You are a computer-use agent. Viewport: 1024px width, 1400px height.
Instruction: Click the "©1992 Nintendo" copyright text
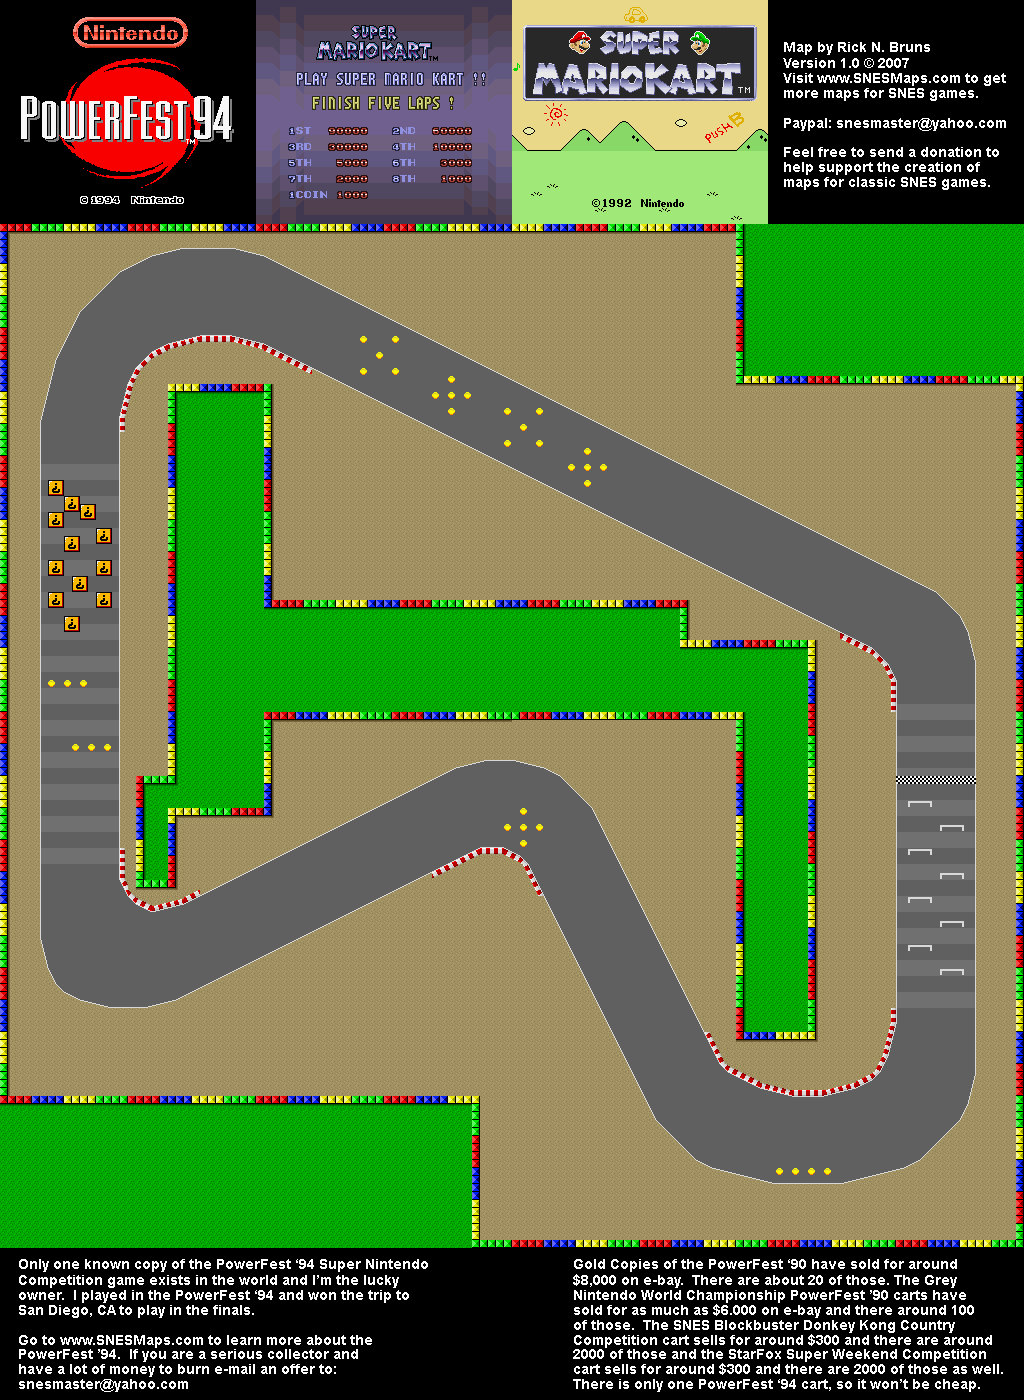pyautogui.click(x=638, y=203)
